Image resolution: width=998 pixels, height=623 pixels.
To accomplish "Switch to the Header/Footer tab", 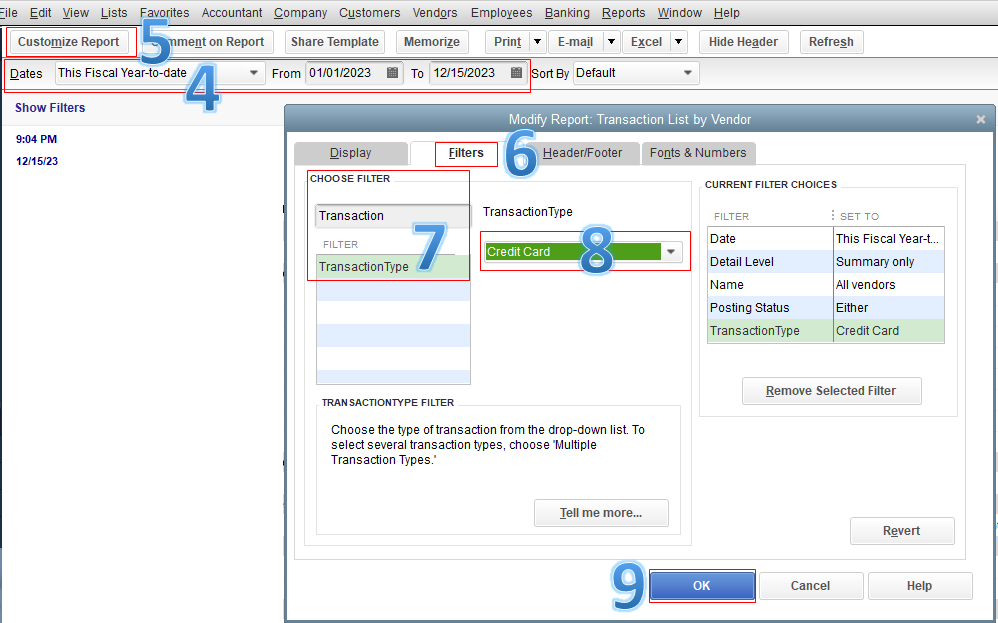I will click(x=582, y=153).
